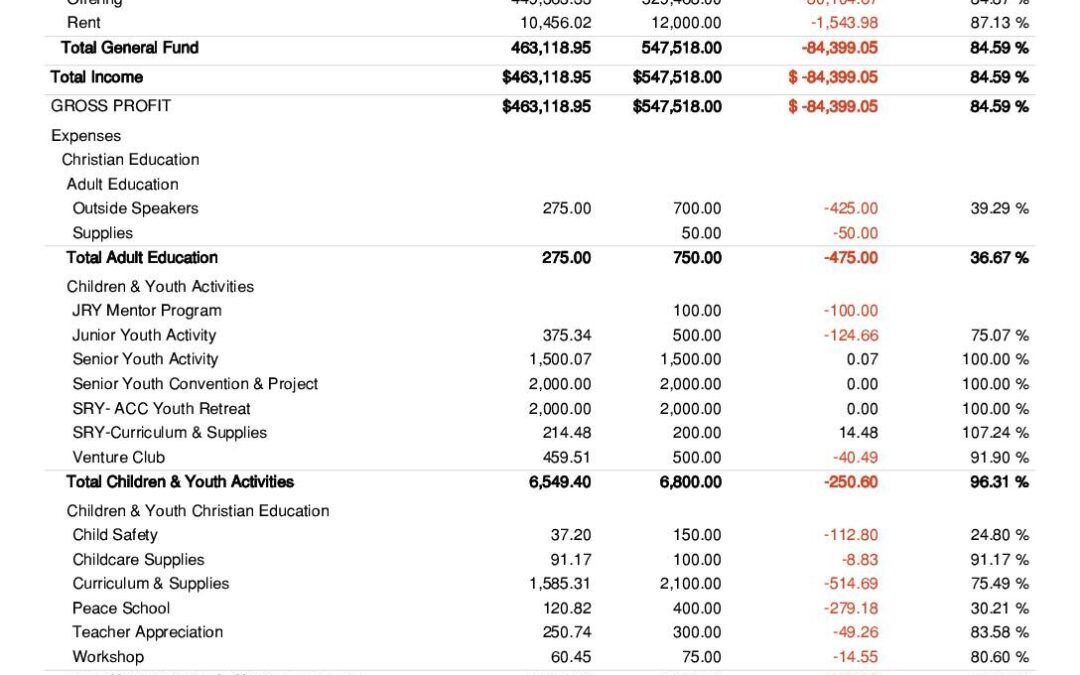Click Outside Speakers percentage 39.29 %
This screenshot has width=1080, height=675.
(999, 209)
